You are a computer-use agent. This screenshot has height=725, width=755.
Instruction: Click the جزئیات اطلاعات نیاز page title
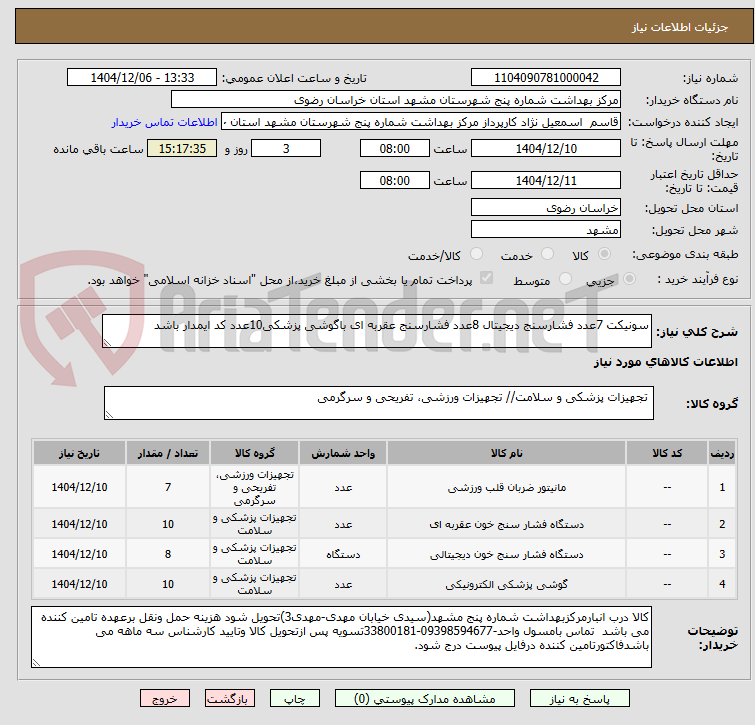pos(679,27)
